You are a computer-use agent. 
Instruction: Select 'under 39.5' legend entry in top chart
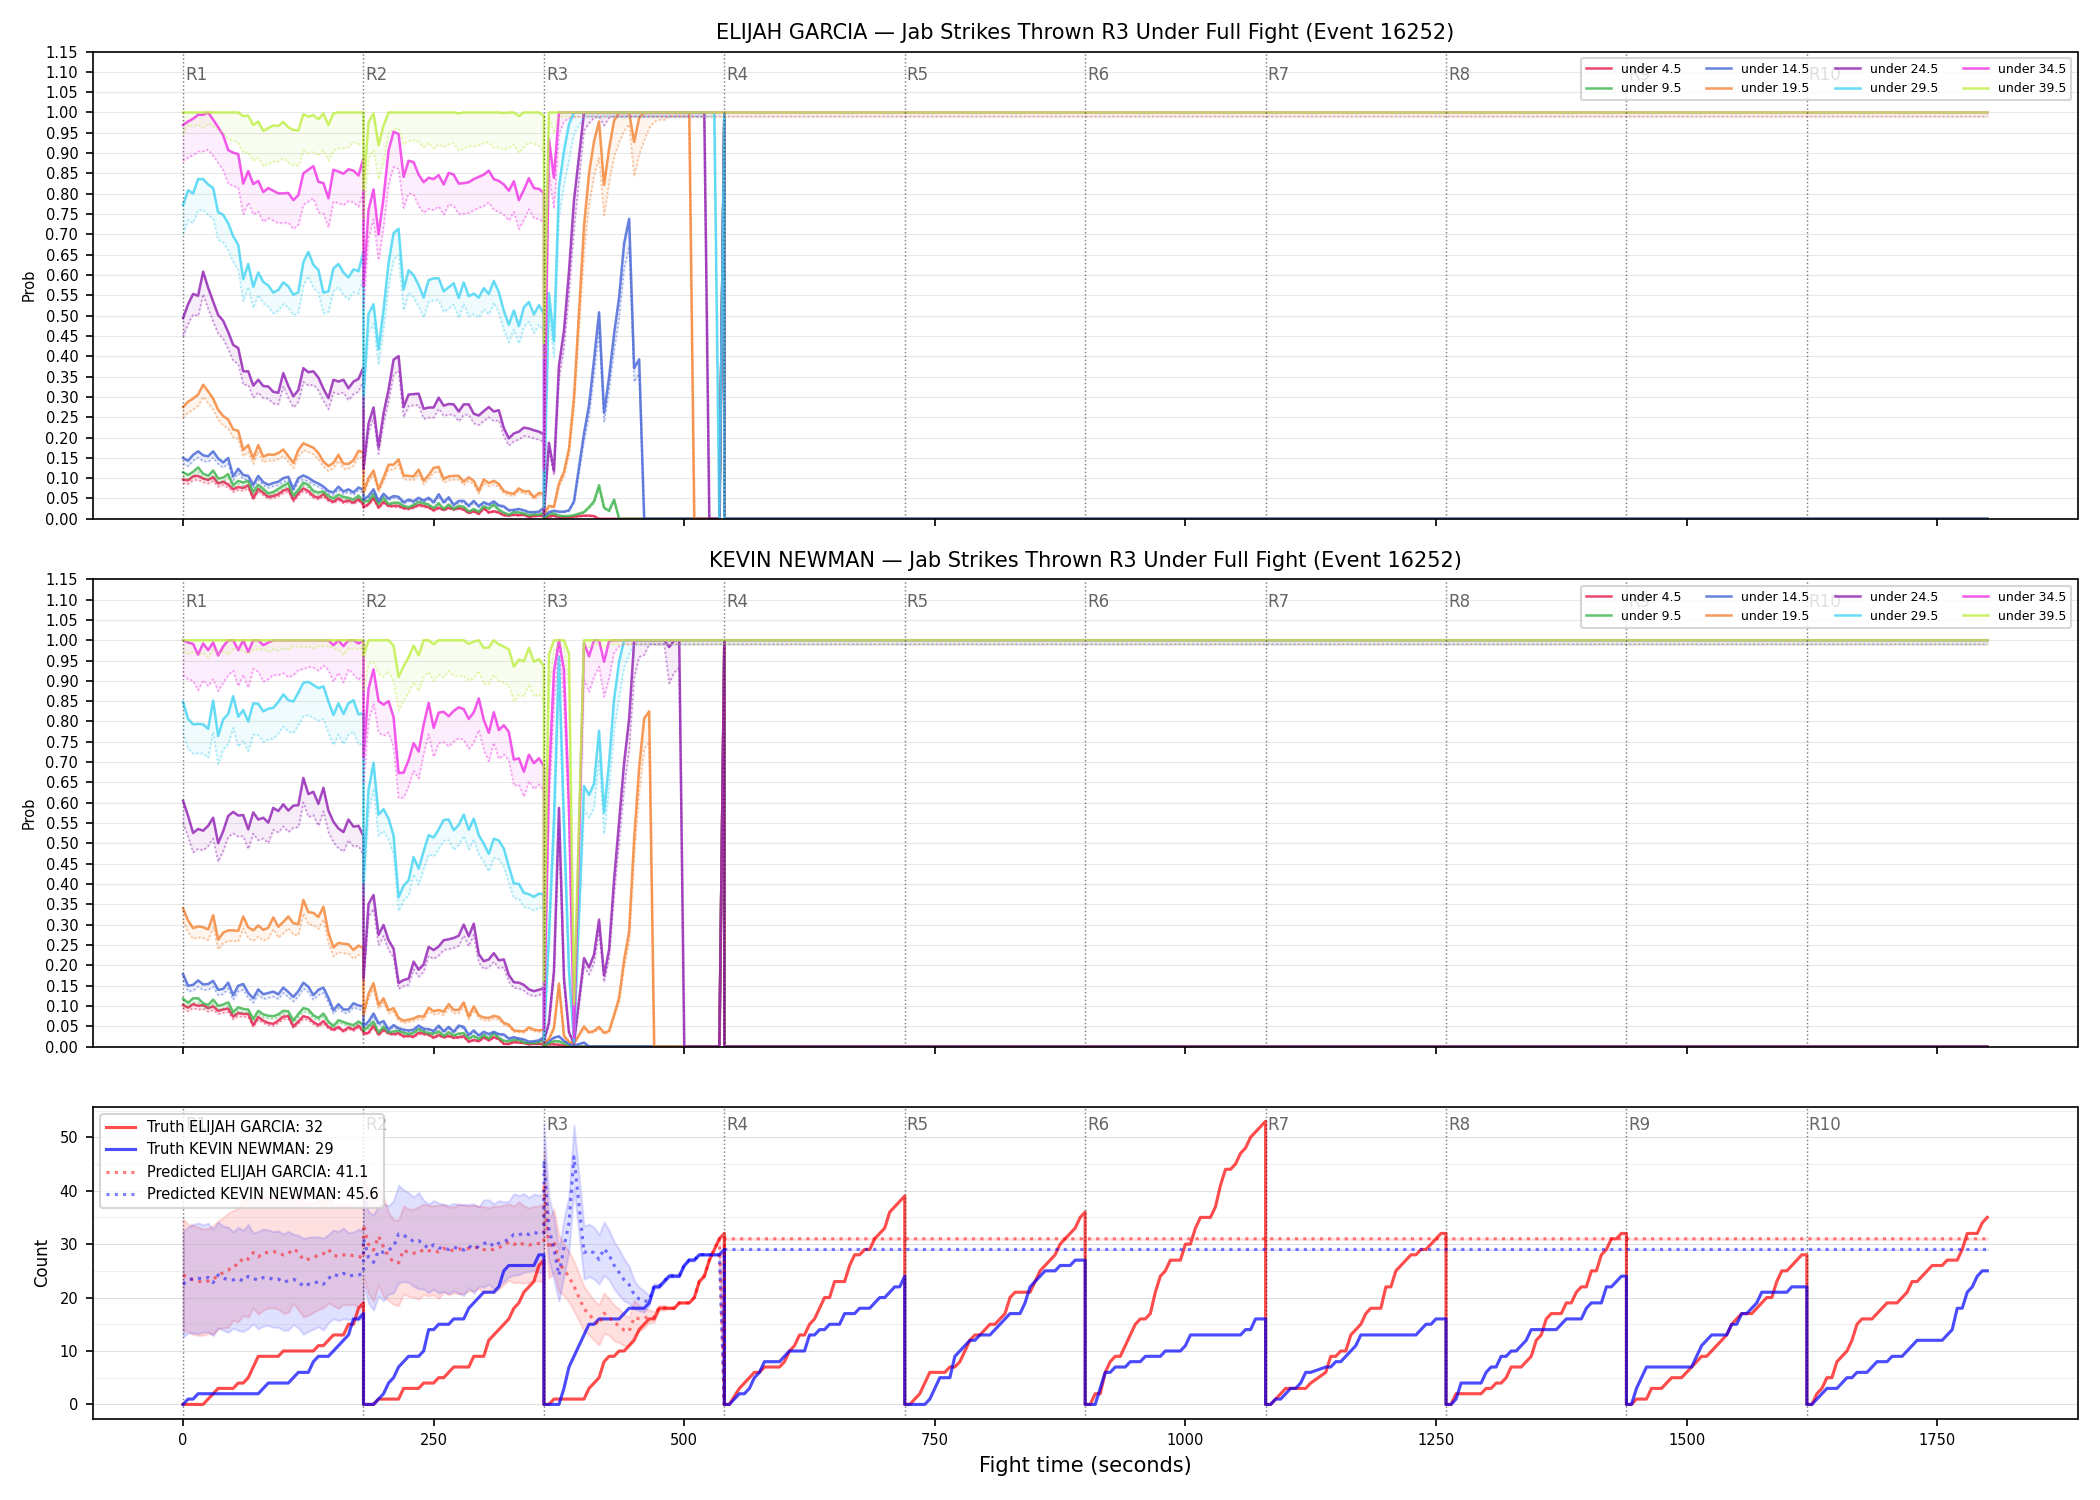pos(2015,88)
